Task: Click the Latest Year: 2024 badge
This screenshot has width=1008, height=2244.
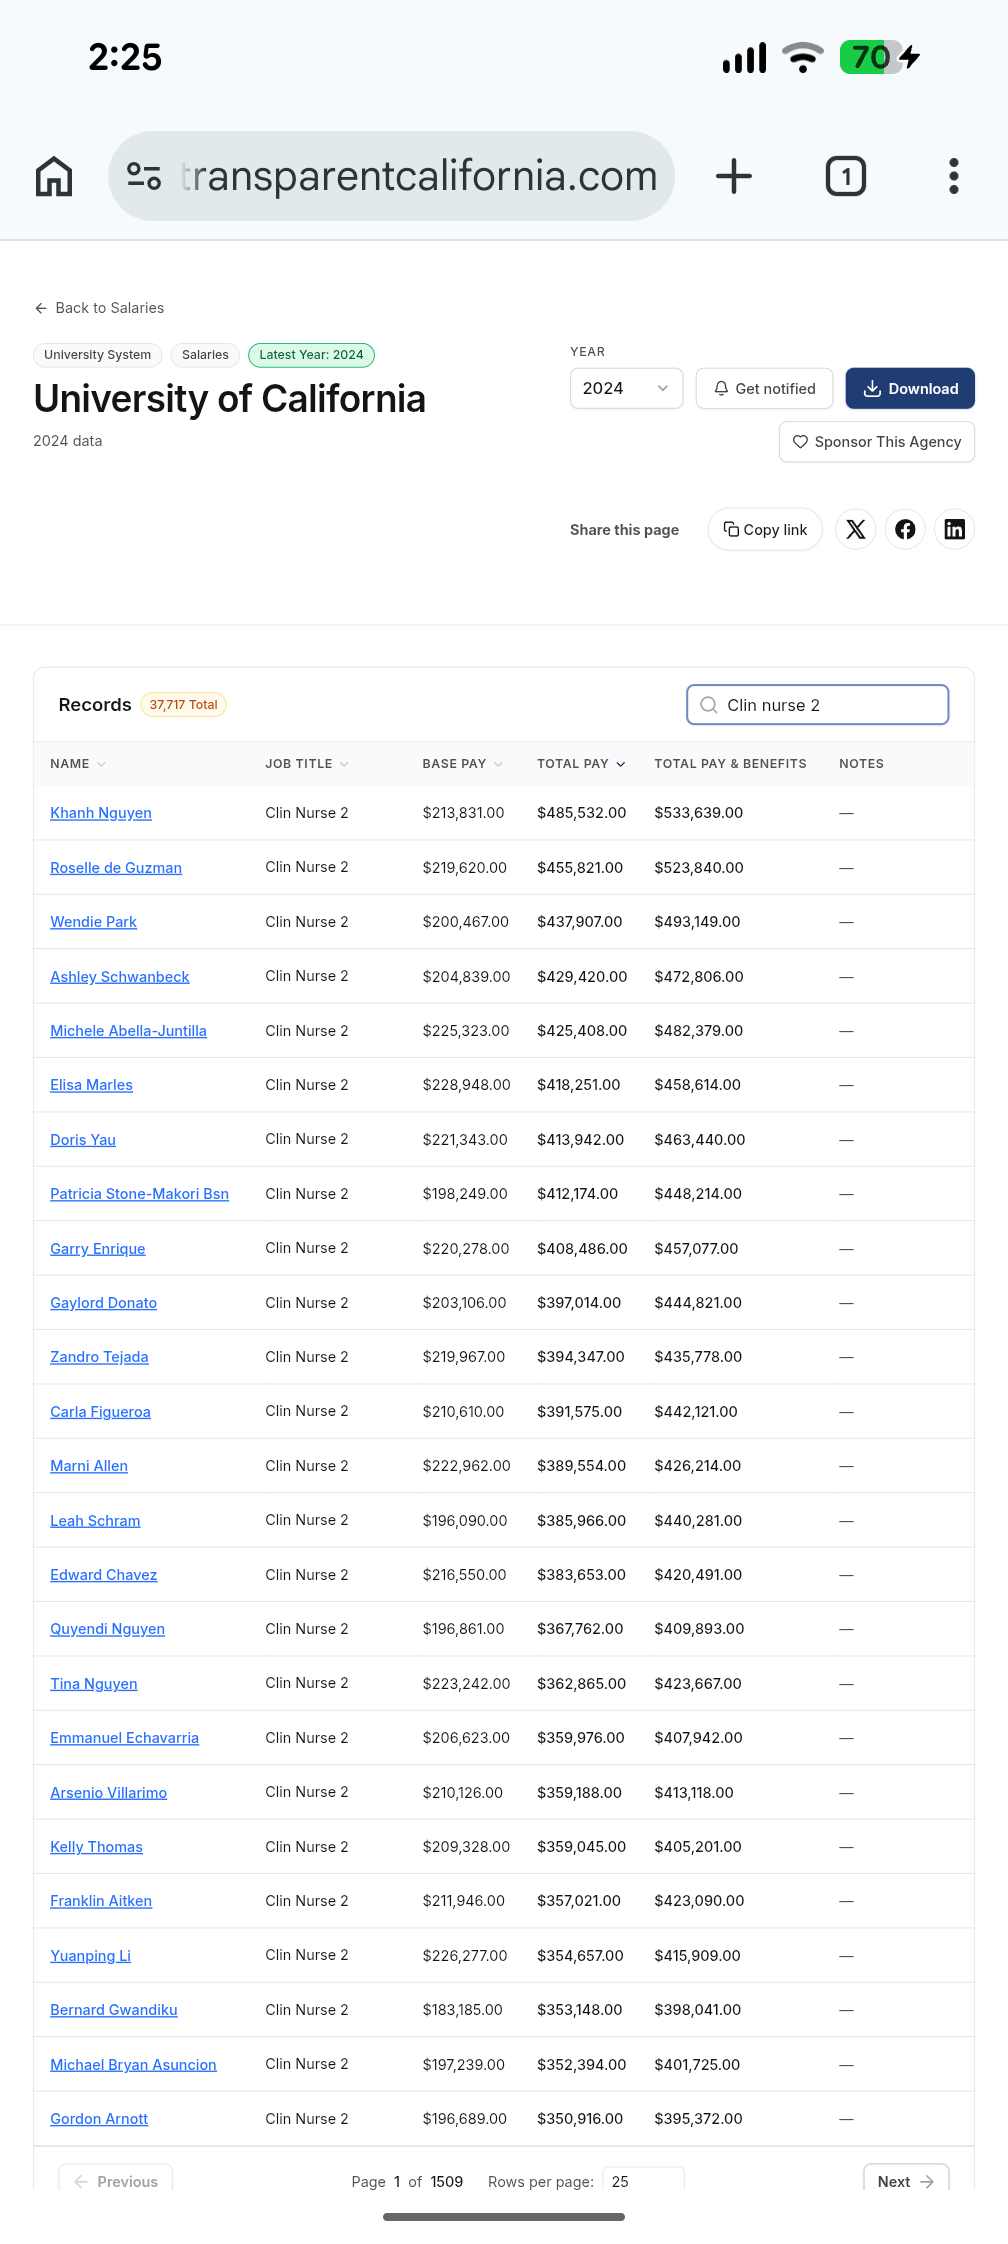Action: tap(311, 355)
